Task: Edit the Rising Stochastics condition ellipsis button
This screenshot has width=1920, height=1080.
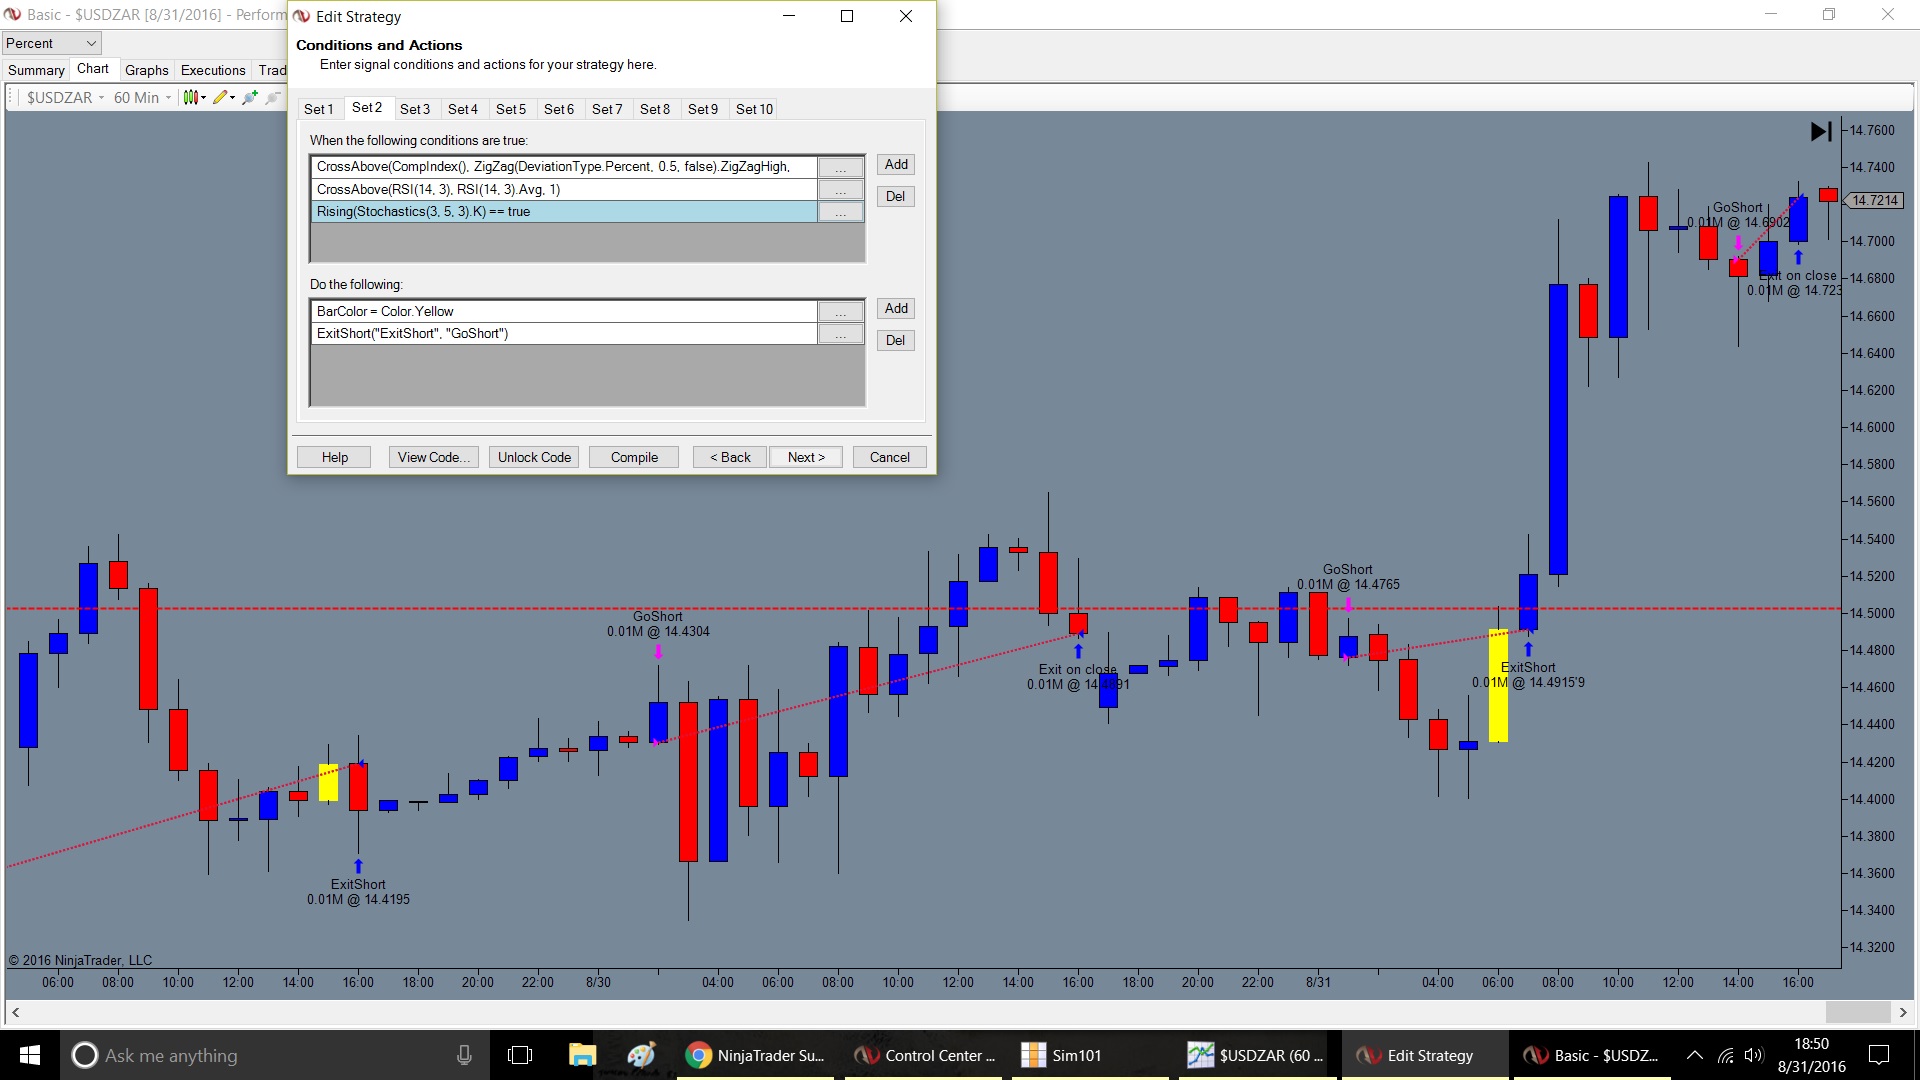Action: (841, 212)
